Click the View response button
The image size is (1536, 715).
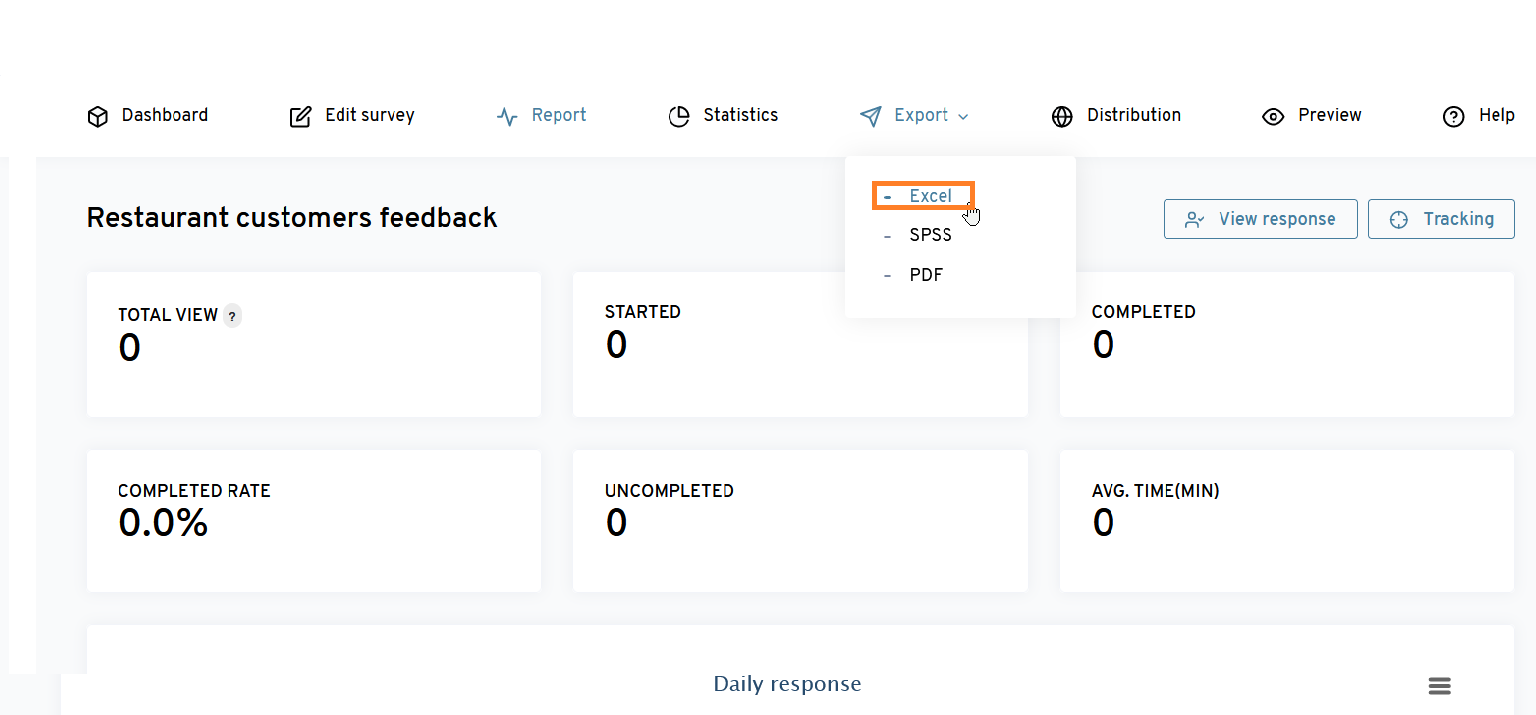pos(1260,219)
